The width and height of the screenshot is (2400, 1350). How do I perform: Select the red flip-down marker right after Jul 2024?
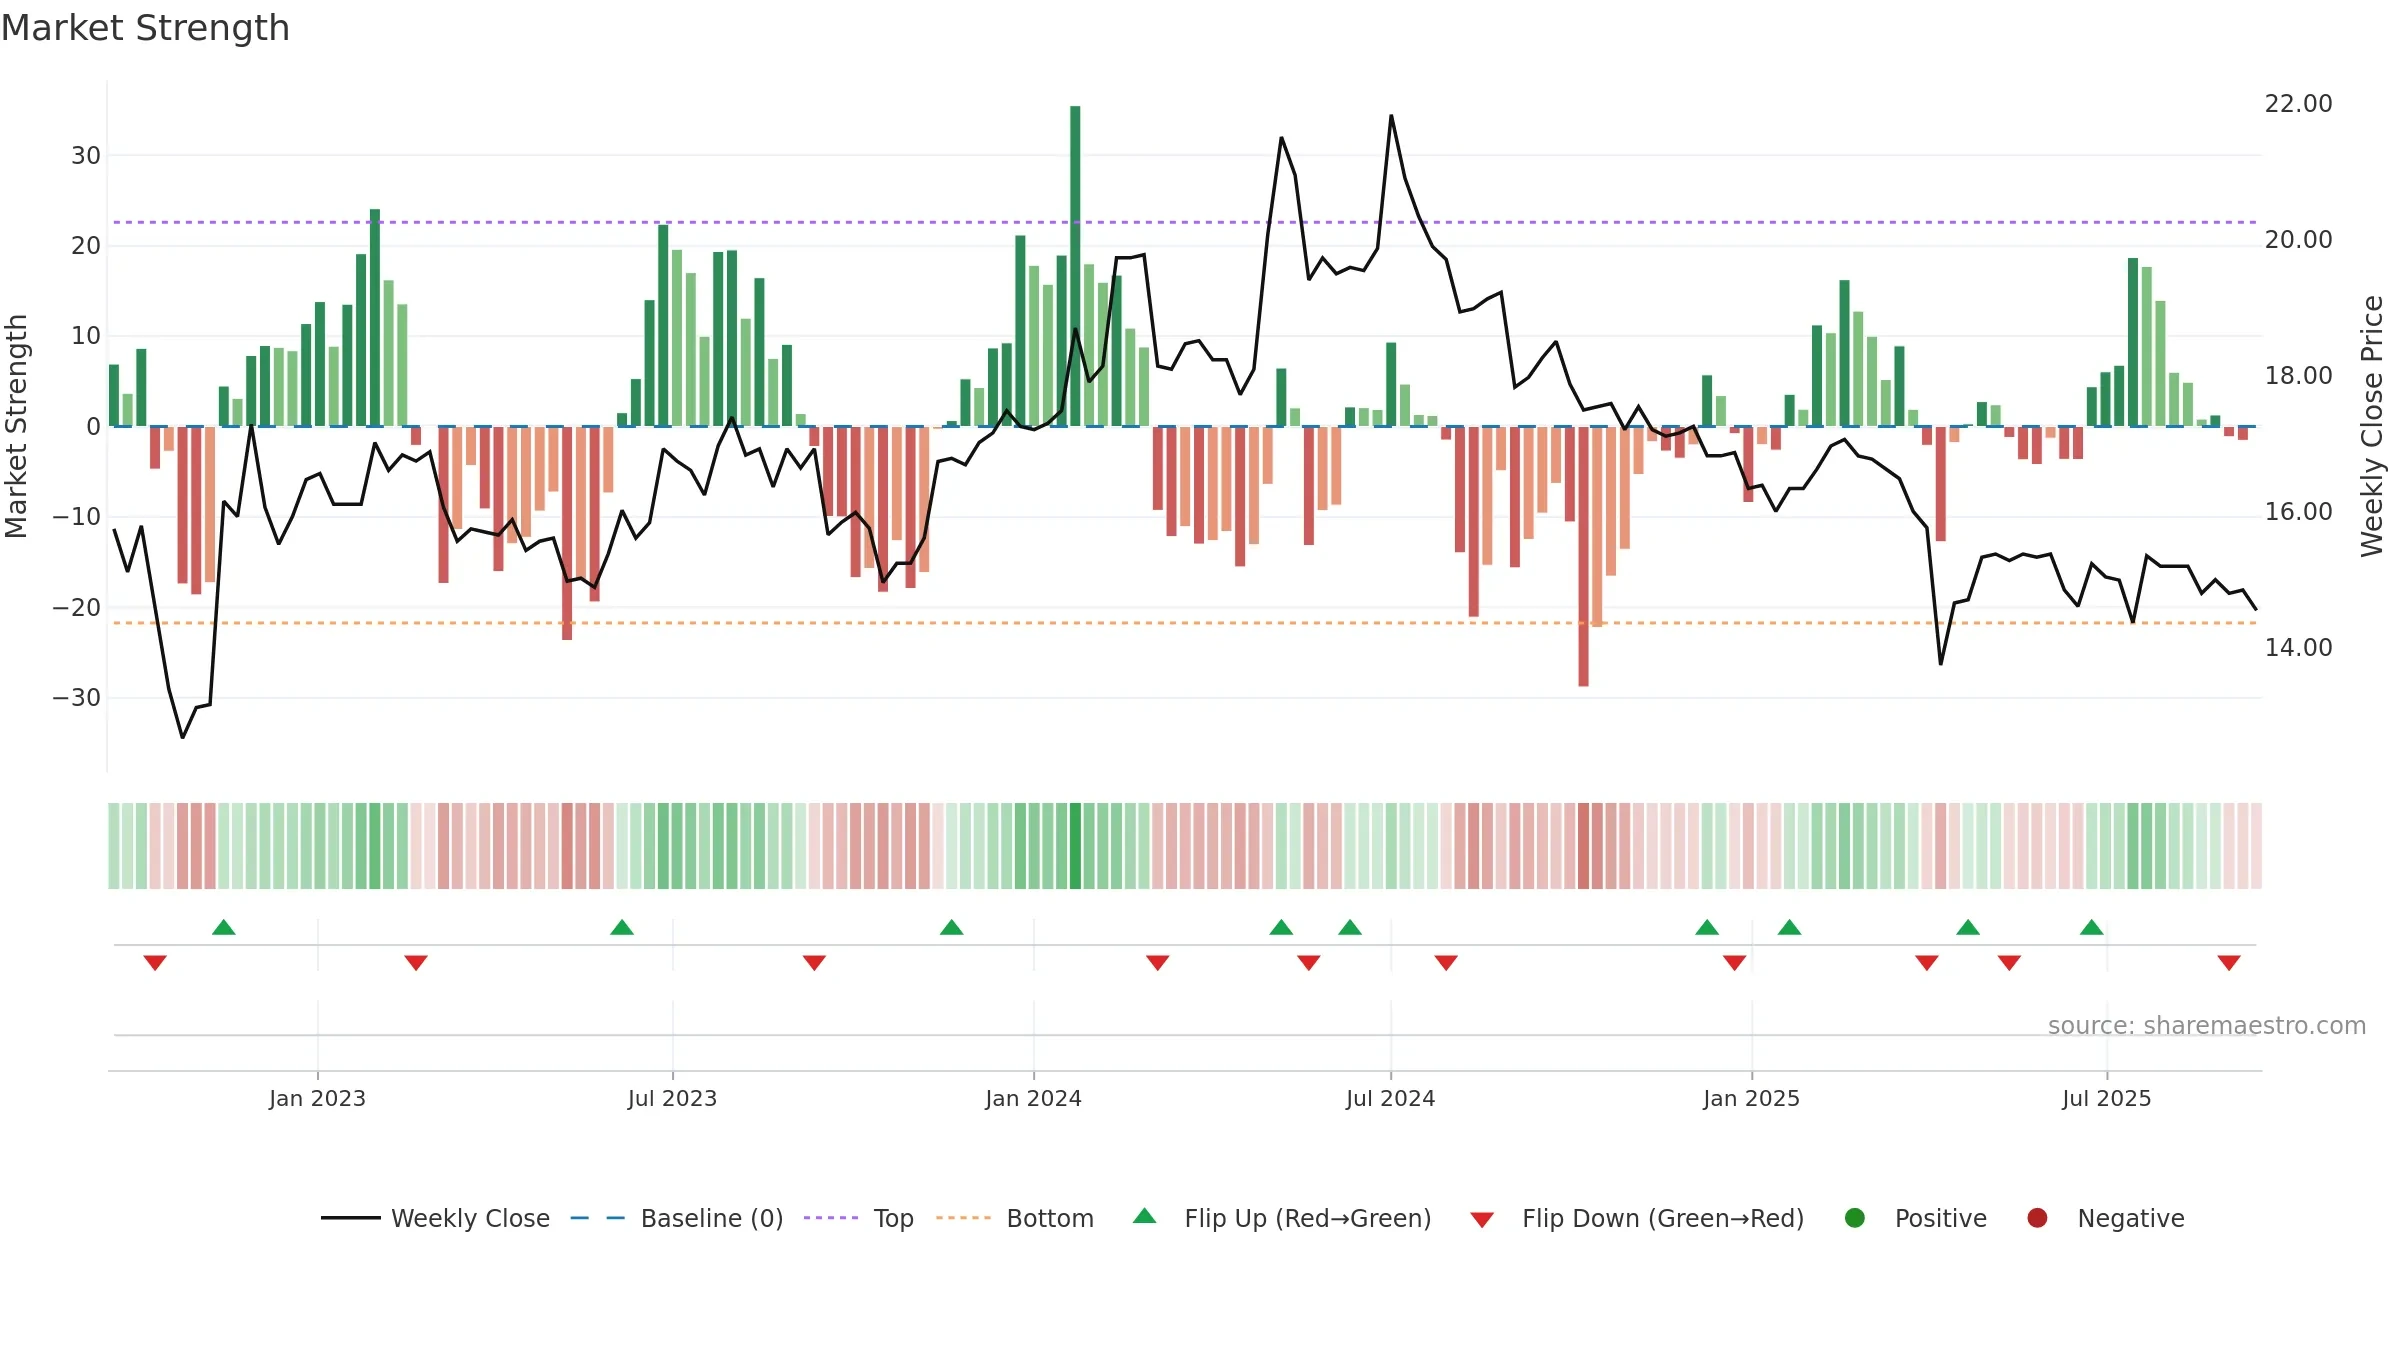point(1446,963)
